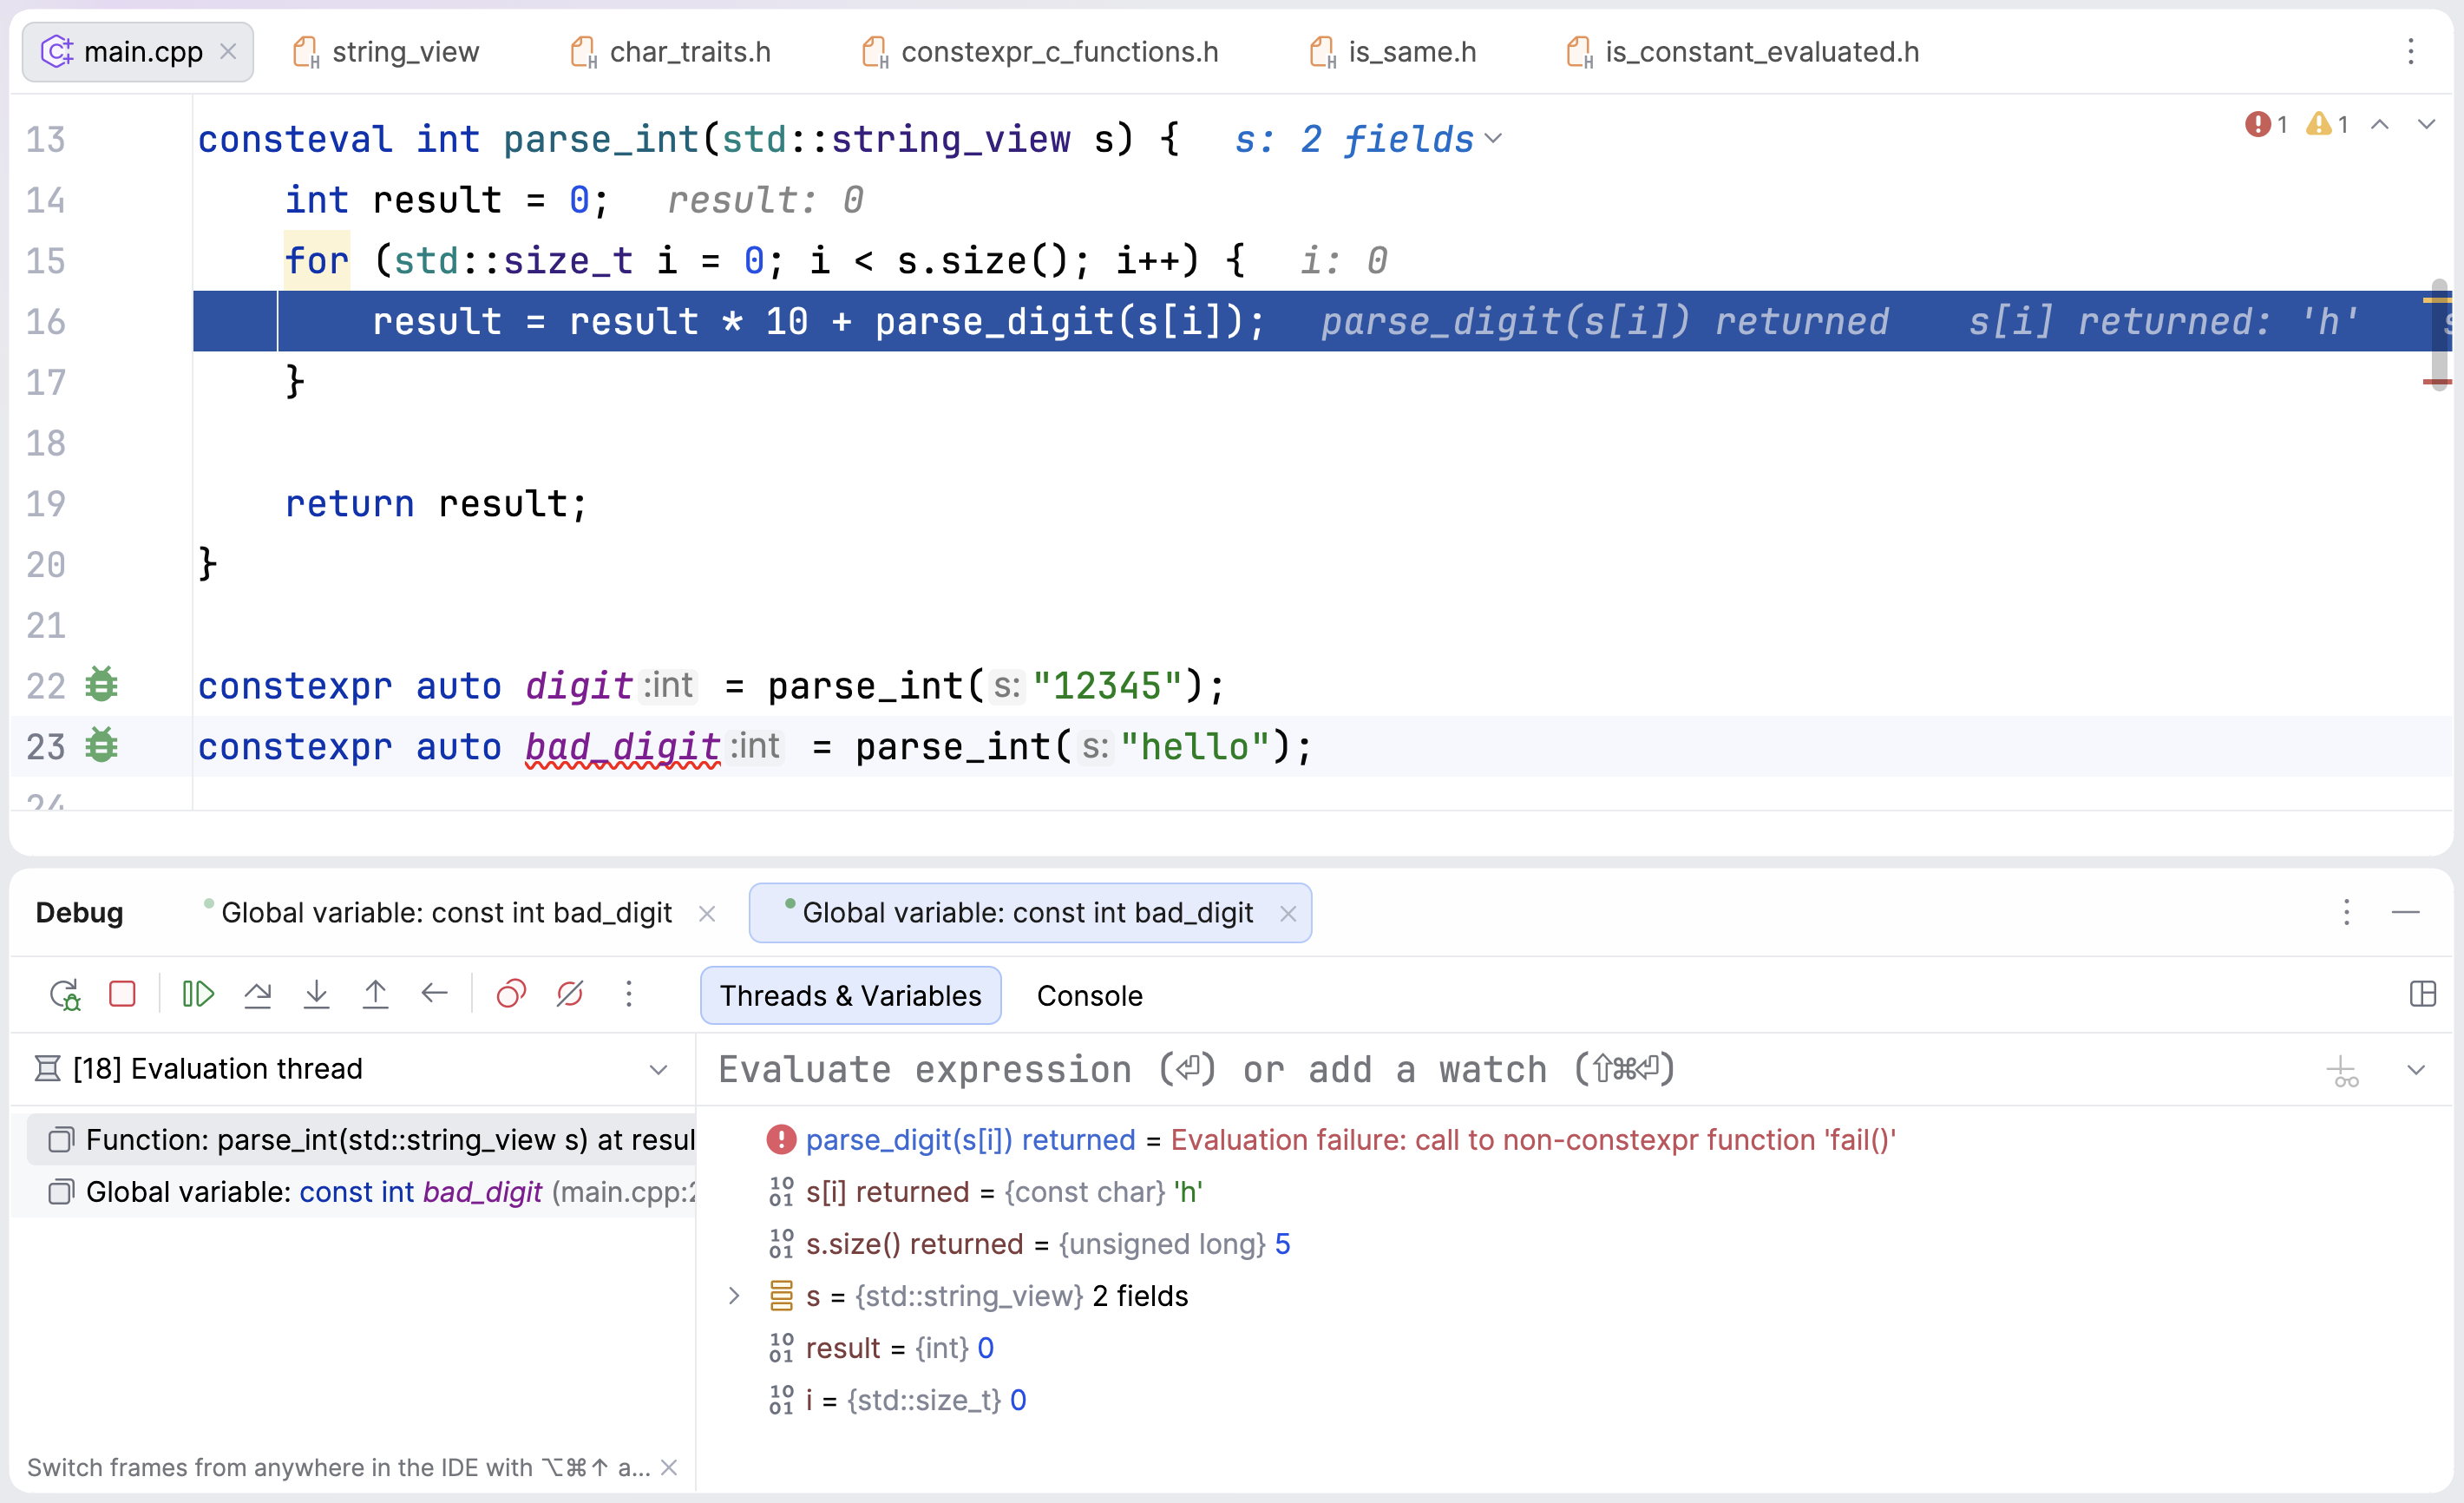The image size is (2464, 1503).
Task: Click the Step Into icon
Action: tap(316, 995)
